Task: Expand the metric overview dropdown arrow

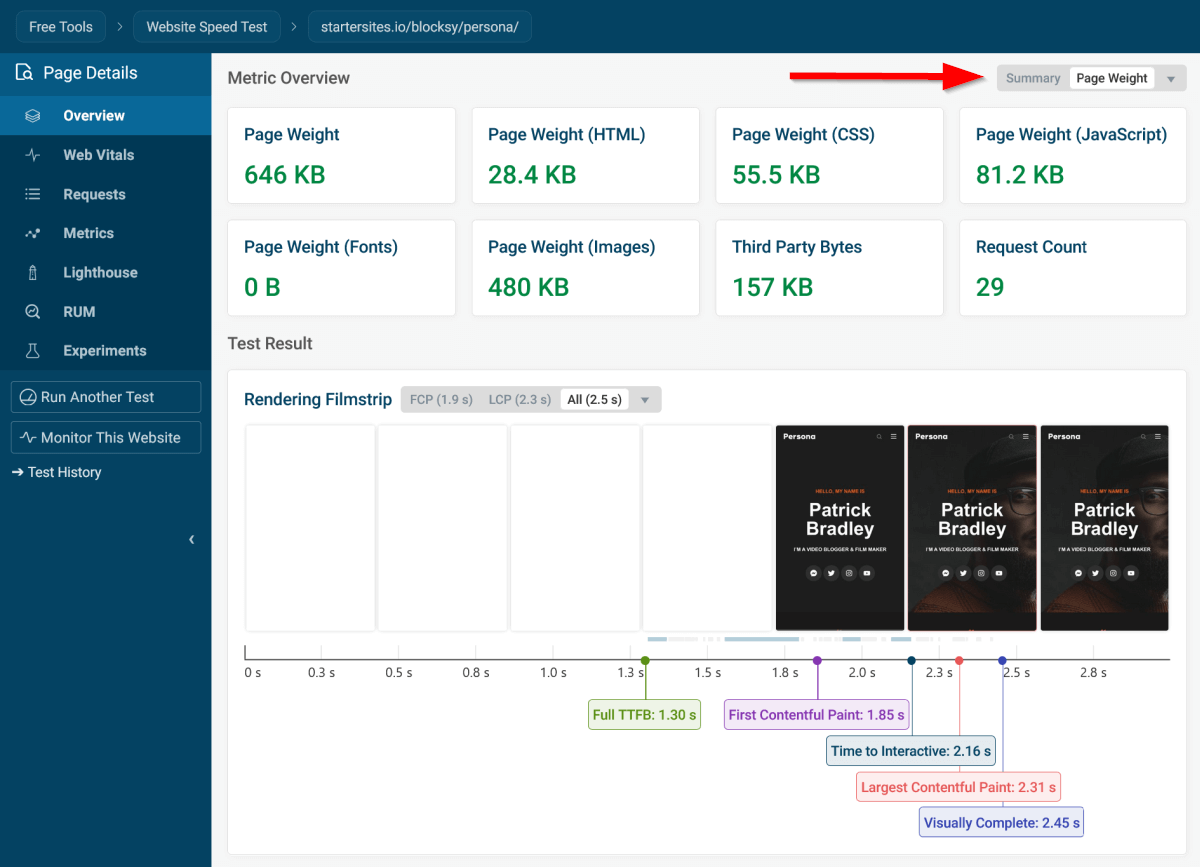Action: 1171,79
